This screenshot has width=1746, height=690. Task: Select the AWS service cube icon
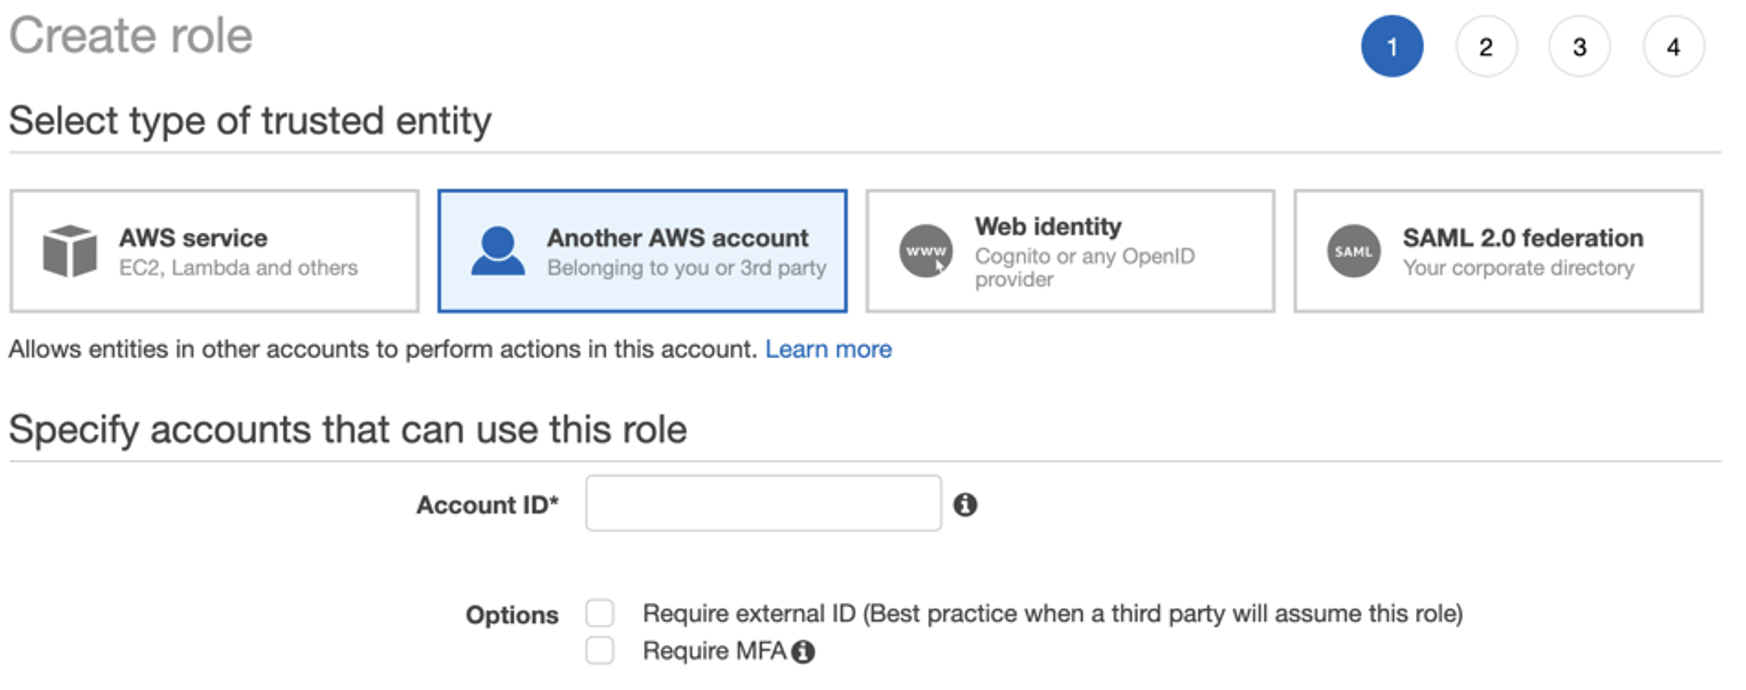69,250
